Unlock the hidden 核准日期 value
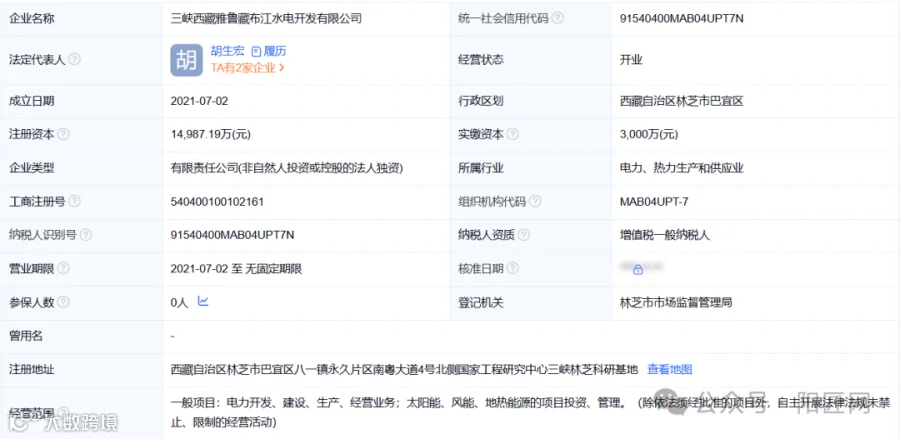 pos(638,270)
